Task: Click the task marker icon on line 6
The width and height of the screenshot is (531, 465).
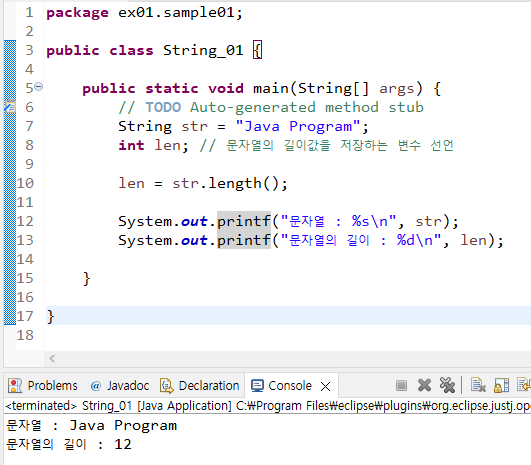Action: click(x=10, y=107)
